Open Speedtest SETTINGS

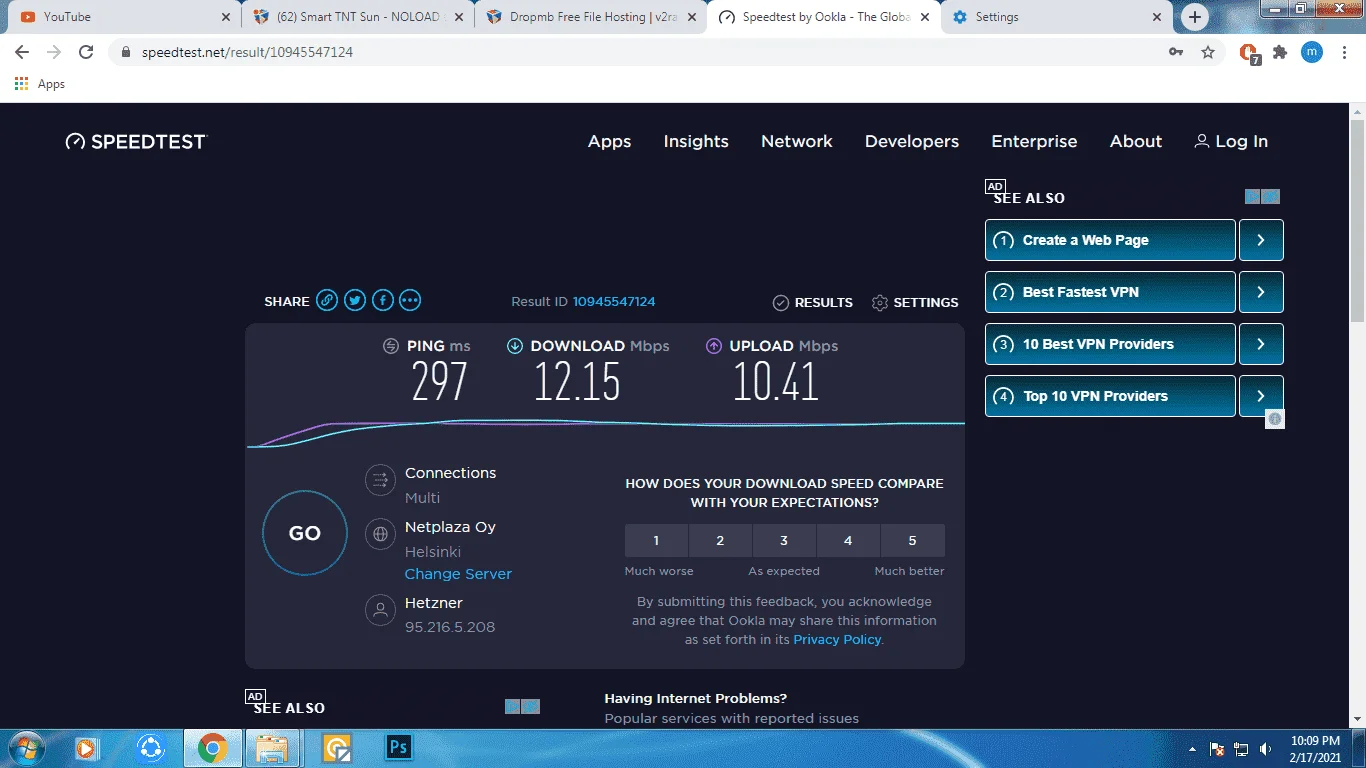915,302
